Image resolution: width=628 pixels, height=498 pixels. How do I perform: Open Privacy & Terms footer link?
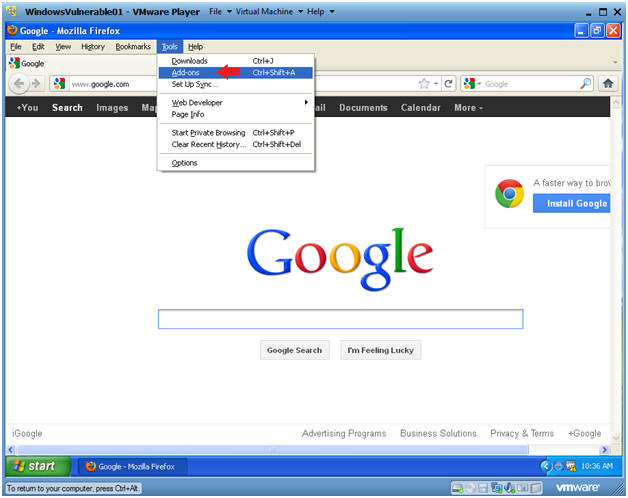(522, 433)
